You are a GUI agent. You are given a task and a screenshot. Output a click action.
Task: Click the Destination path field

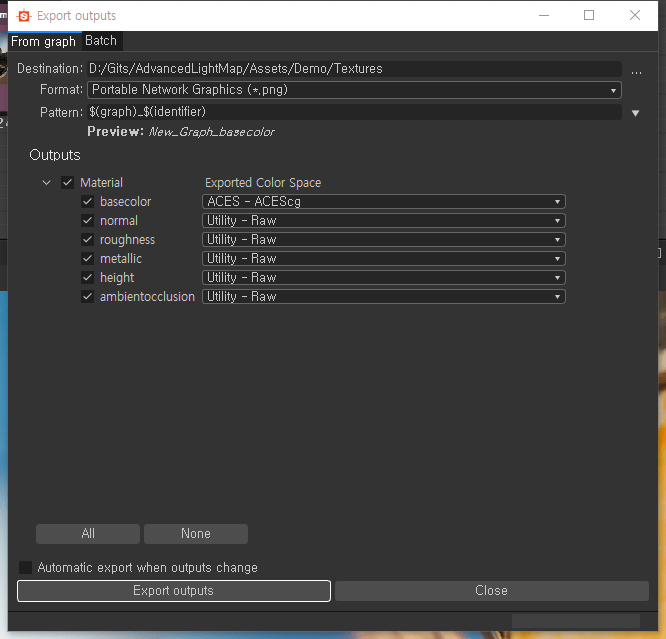[354, 69]
